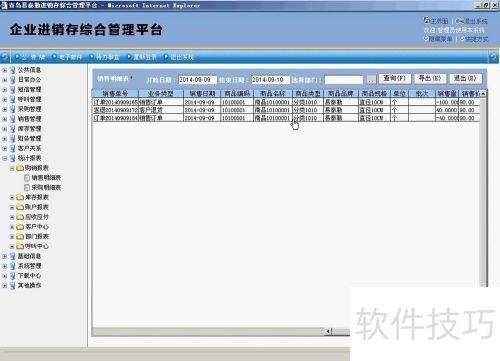Viewport: 500px width, 361px height.
Task: Expand the 库存报表 folder
Action: 12,197
